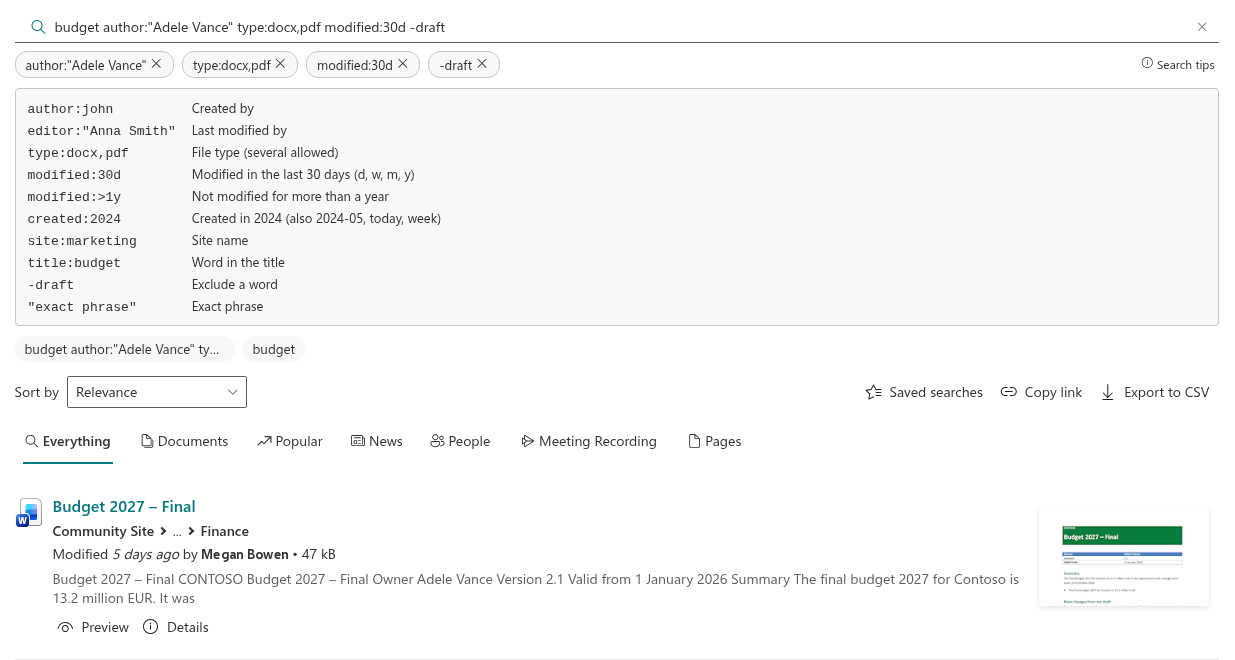Open the Budget 2027 – Final result title
Screen dimensions: 1235x660
pyautogui.click(x=124, y=506)
